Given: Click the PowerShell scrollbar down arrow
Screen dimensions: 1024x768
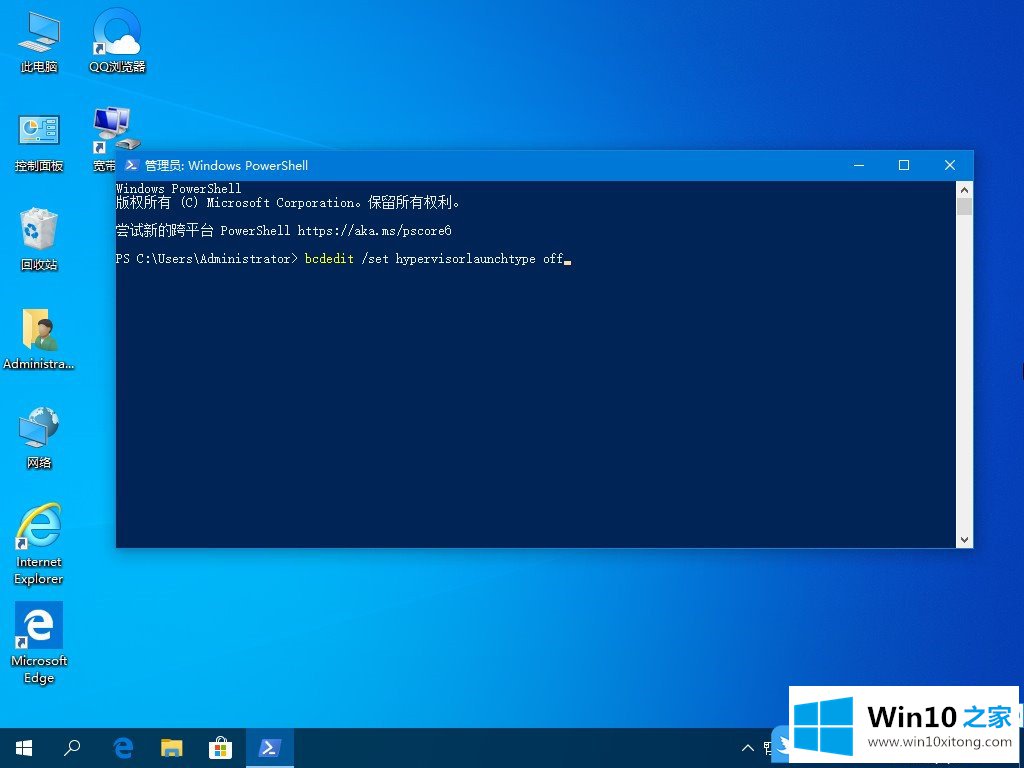Looking at the screenshot, I should point(964,539).
